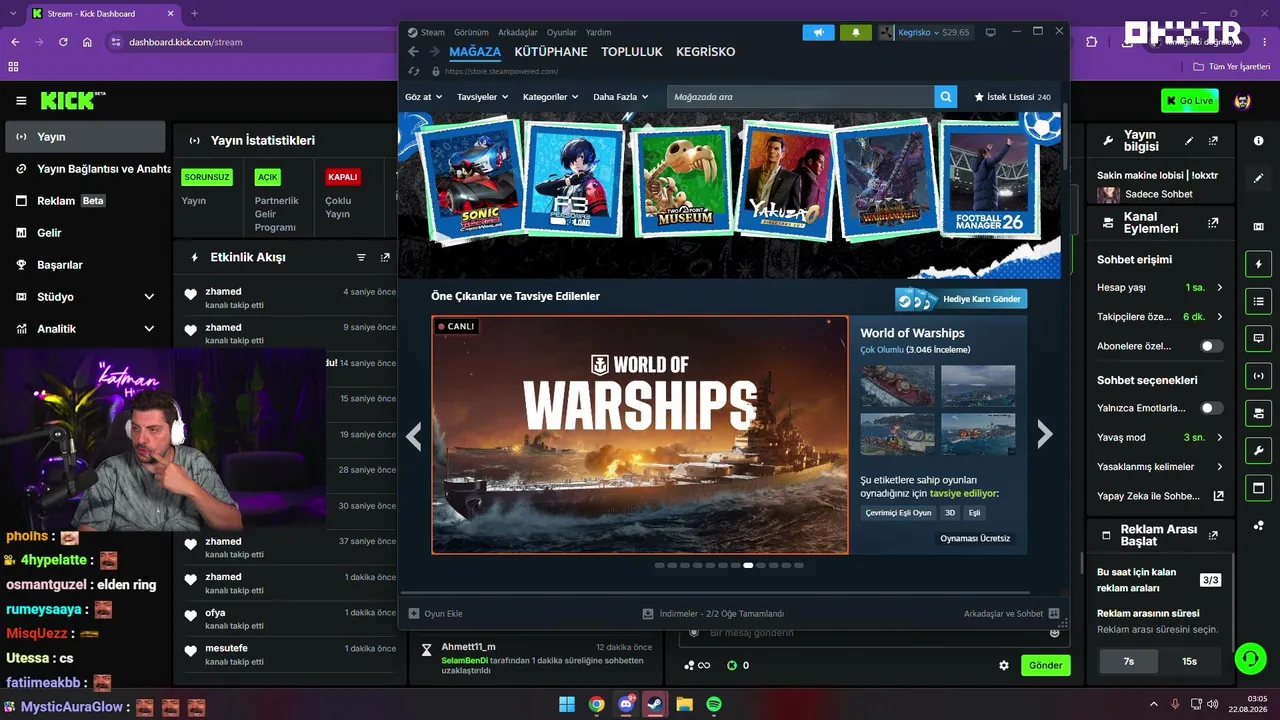Go back in the Steam store

pos(413,52)
